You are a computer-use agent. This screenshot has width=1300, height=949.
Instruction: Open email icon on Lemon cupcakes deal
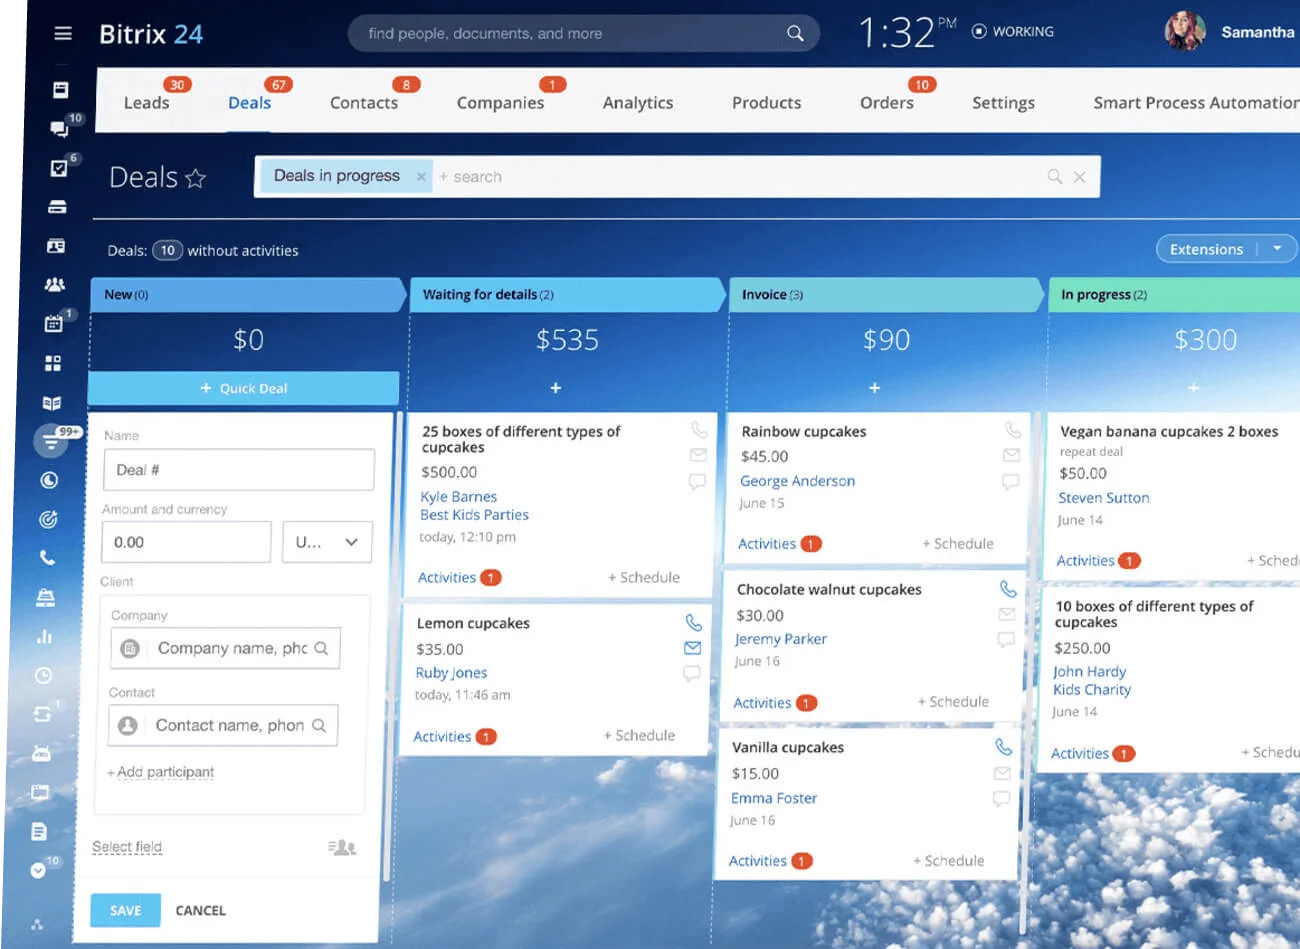(692, 648)
